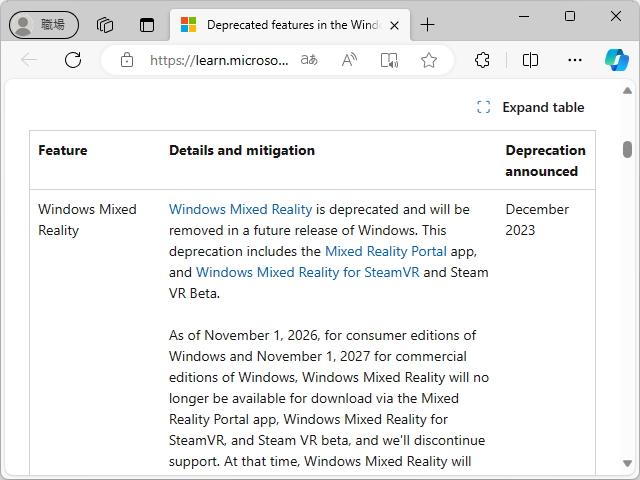Image resolution: width=640 pixels, height=480 pixels.
Task: Open the Copilot sidebar
Action: coord(616,60)
